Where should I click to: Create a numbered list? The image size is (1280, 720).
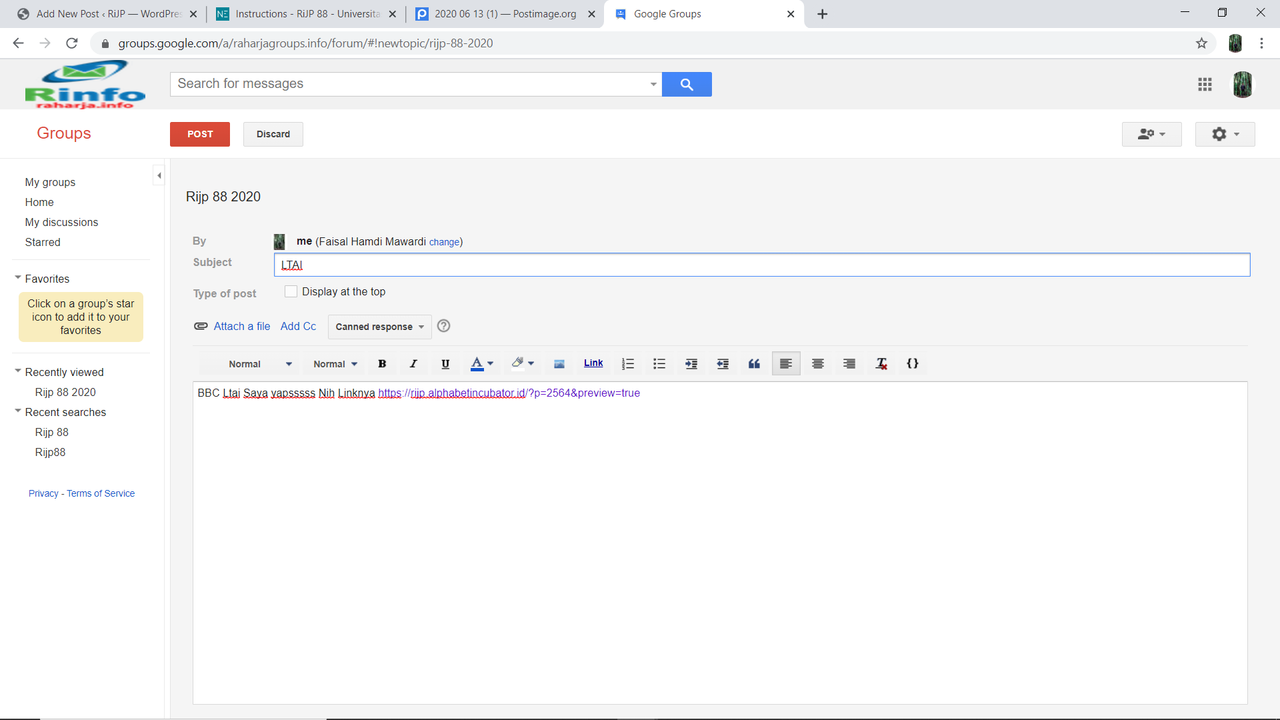coord(628,364)
